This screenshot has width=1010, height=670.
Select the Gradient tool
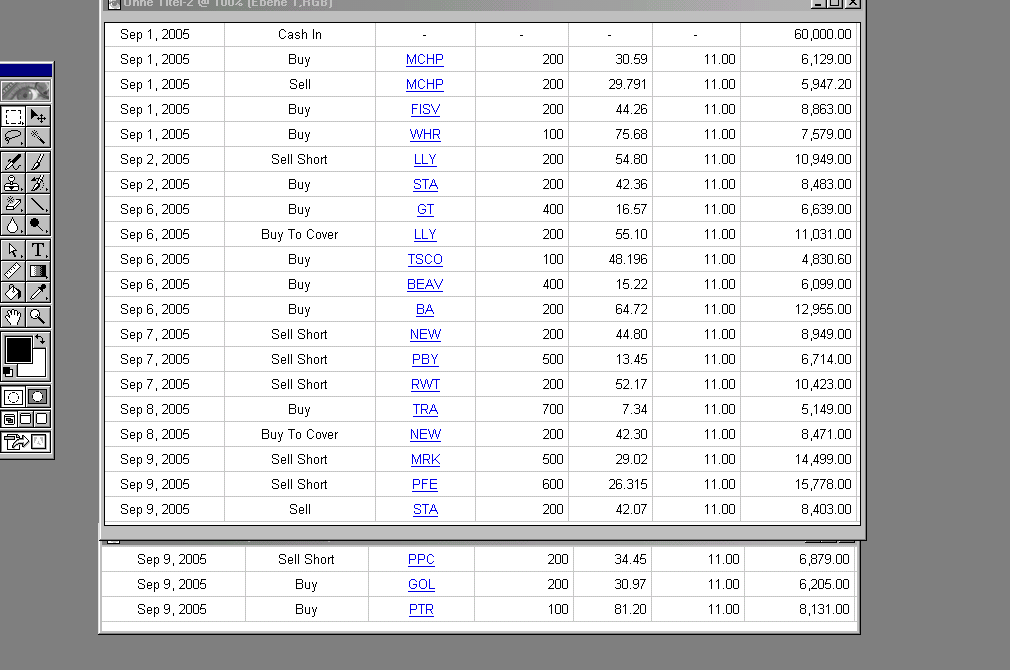coord(38,271)
